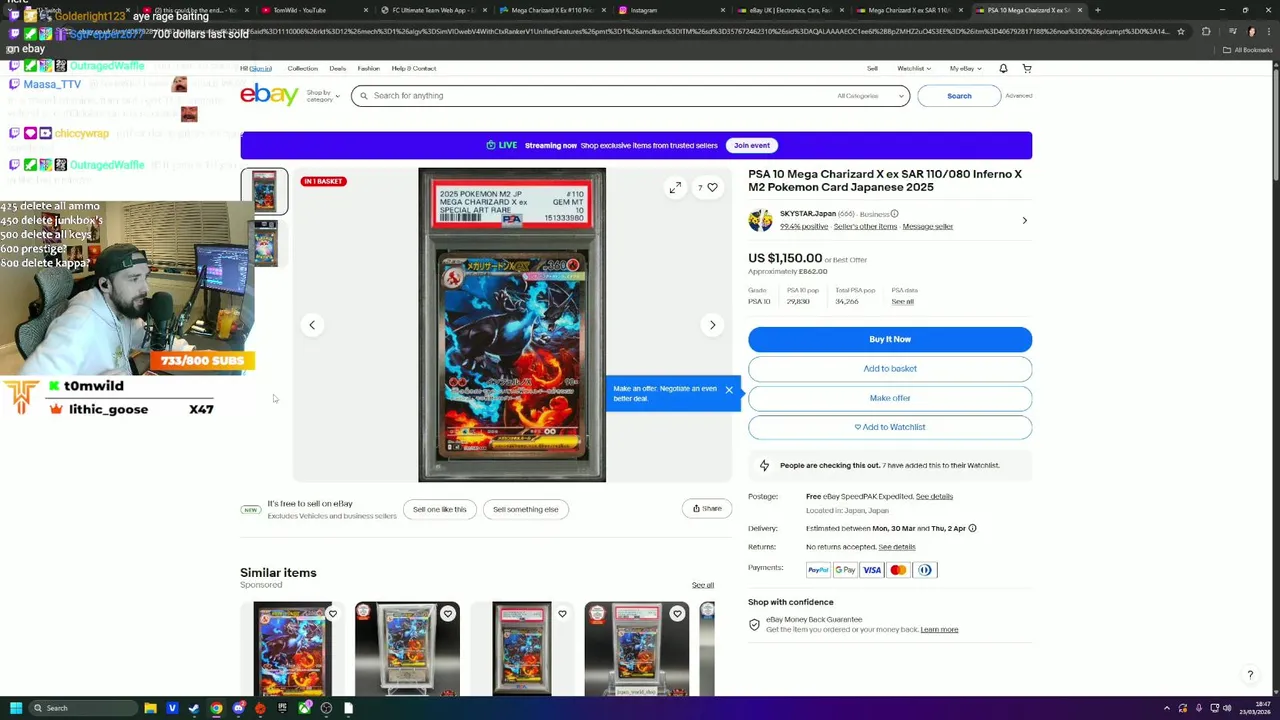Image resolution: width=1280 pixels, height=720 pixels.
Task: Open Discord from the taskbar
Action: [x=238, y=708]
